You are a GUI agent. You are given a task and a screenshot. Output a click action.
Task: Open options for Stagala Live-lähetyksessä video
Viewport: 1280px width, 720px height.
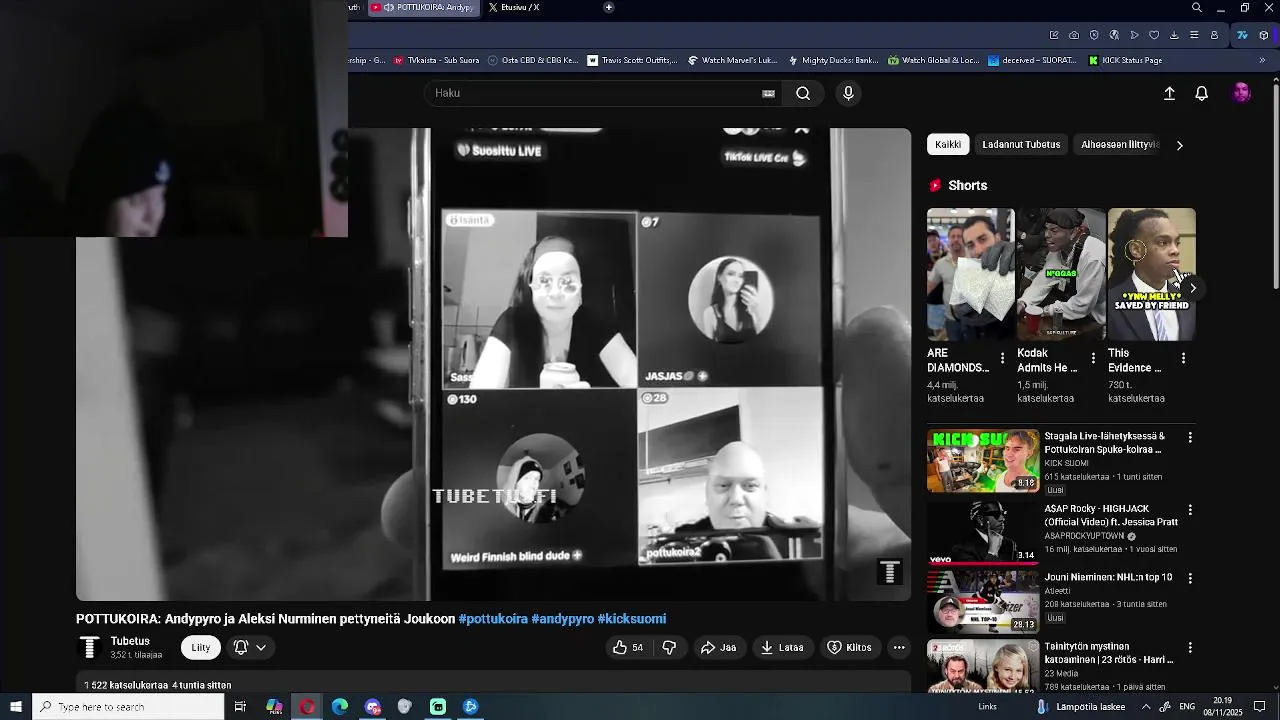[x=1190, y=438]
